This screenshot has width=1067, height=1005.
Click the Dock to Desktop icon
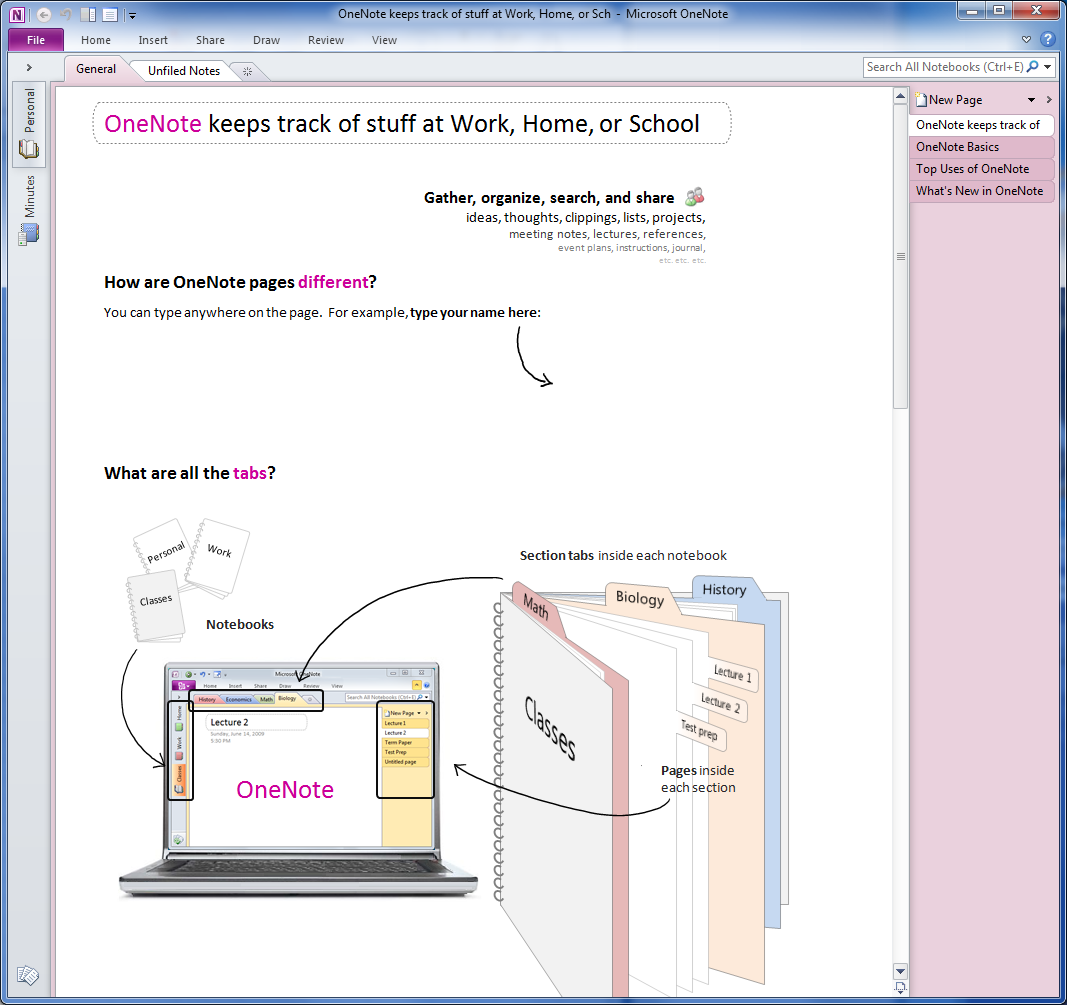(x=88, y=14)
